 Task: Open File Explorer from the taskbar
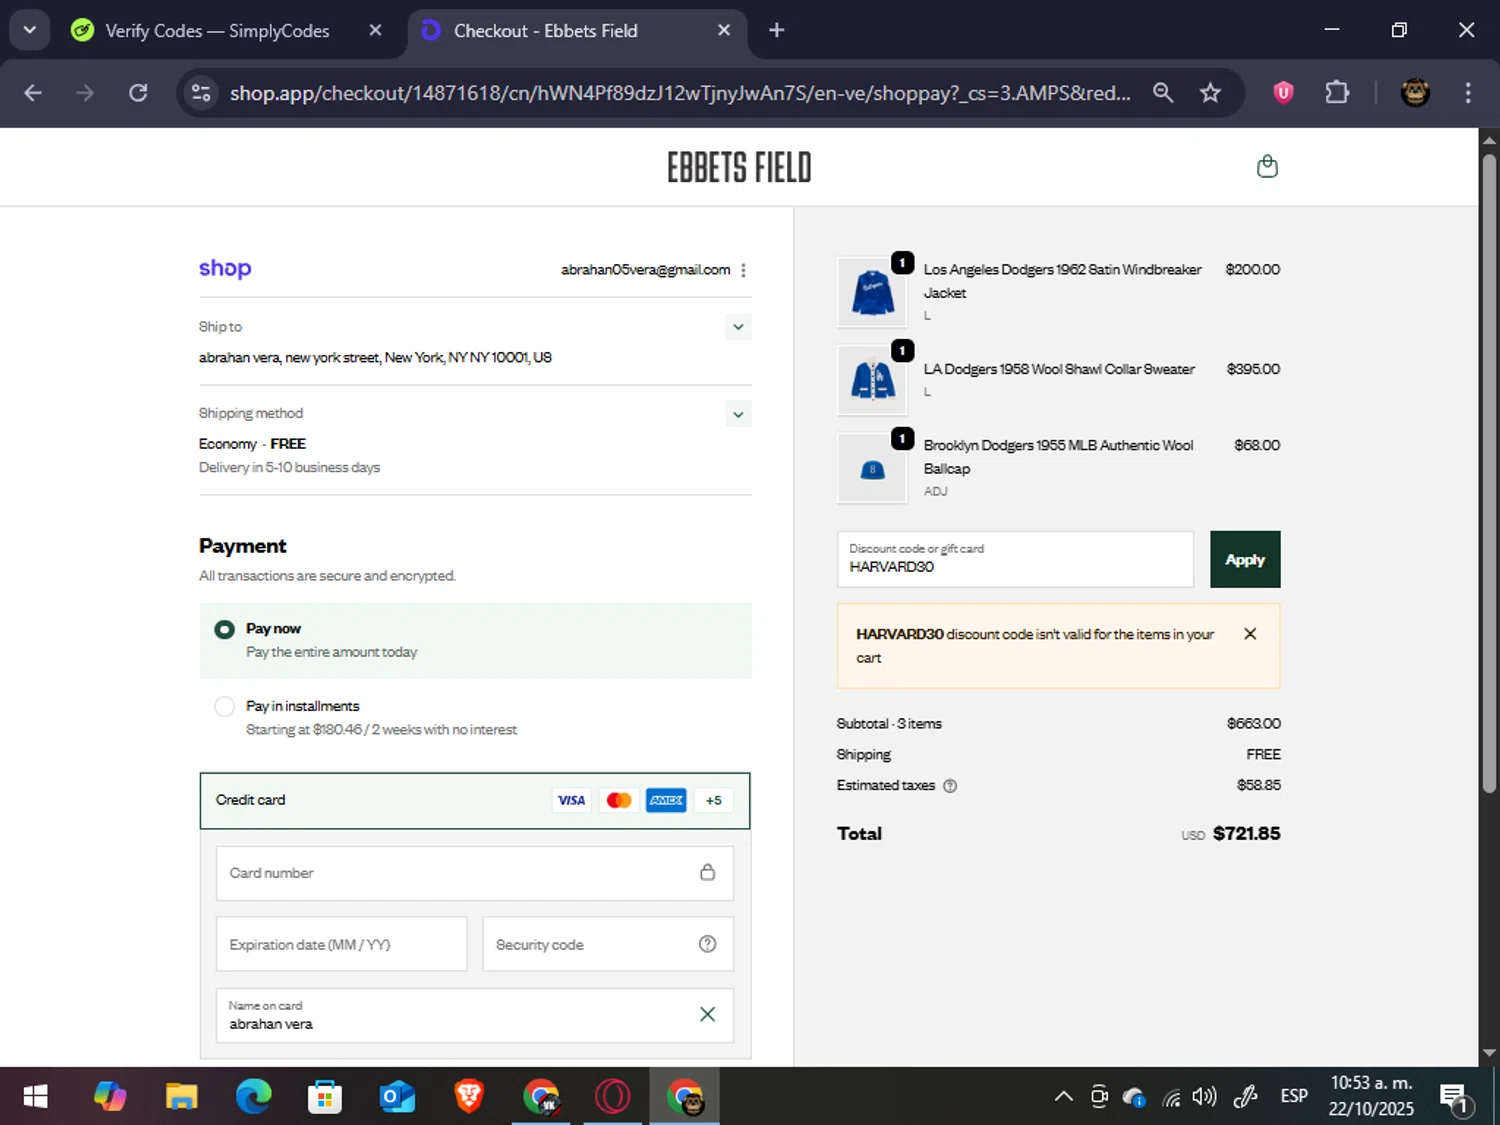click(181, 1097)
